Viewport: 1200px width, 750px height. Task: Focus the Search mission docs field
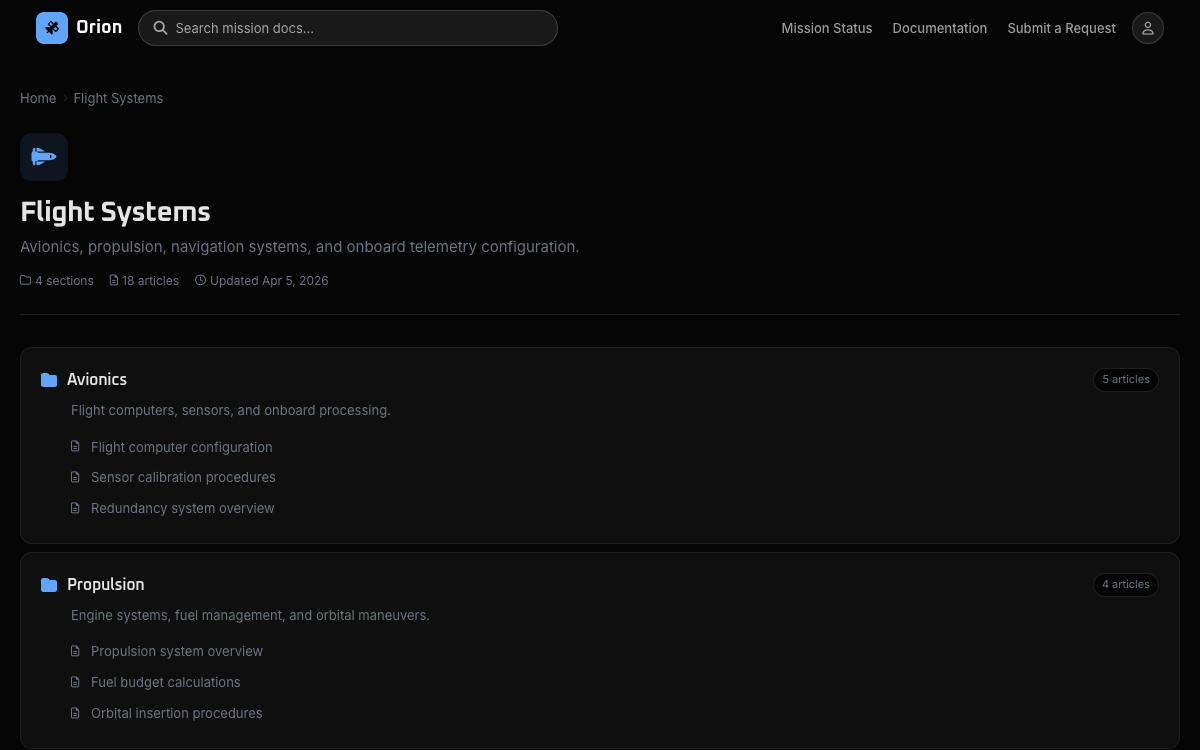(x=348, y=28)
